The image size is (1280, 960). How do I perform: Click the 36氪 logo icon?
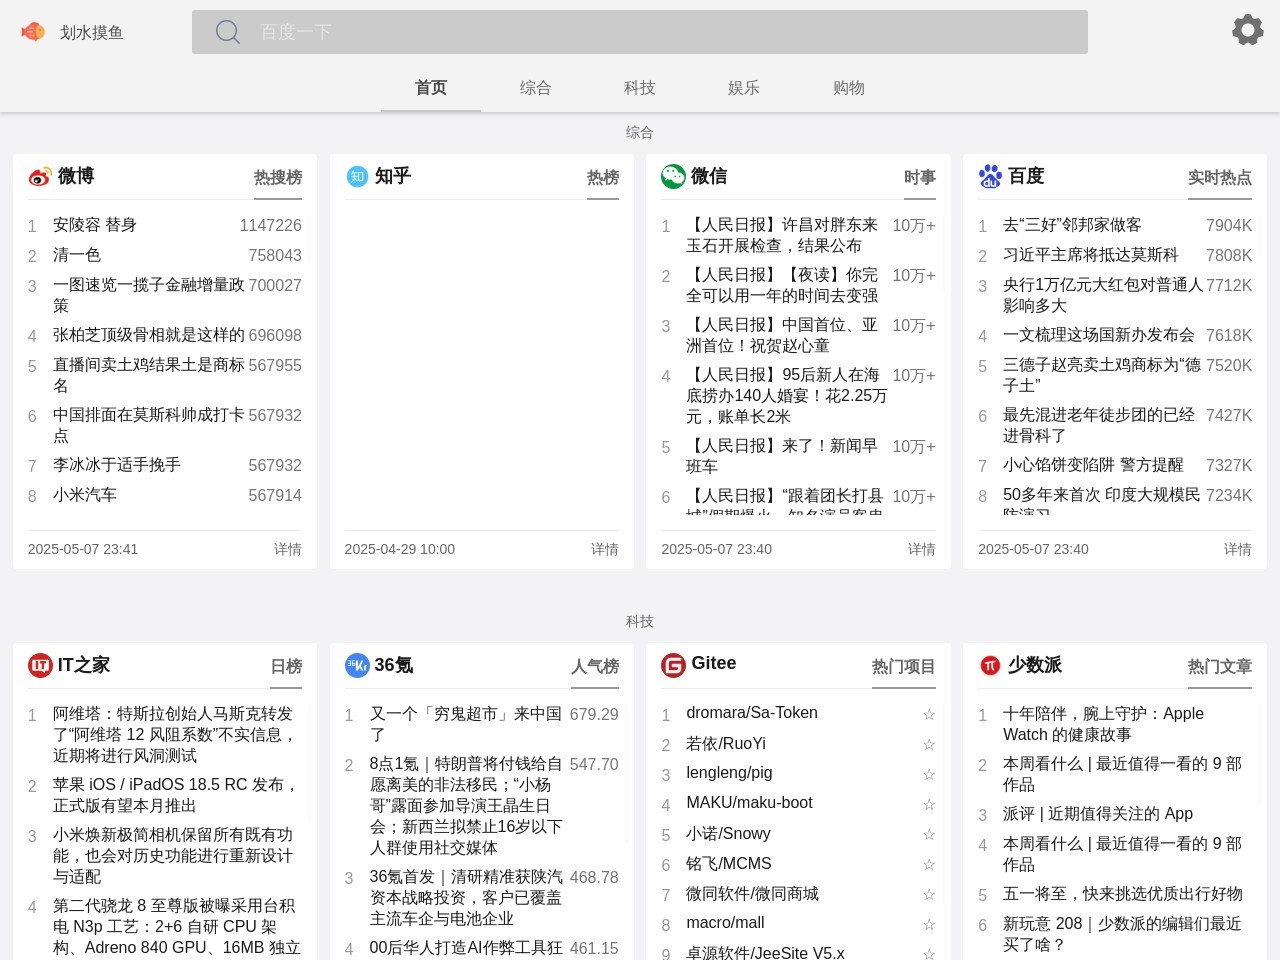point(357,665)
